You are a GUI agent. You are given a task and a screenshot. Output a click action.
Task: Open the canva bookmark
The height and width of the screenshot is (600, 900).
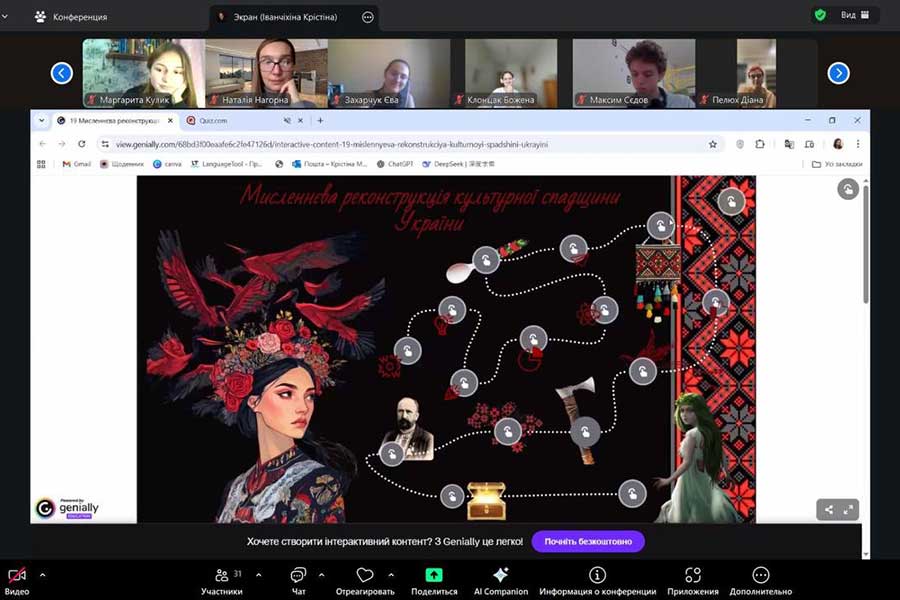tap(167, 164)
